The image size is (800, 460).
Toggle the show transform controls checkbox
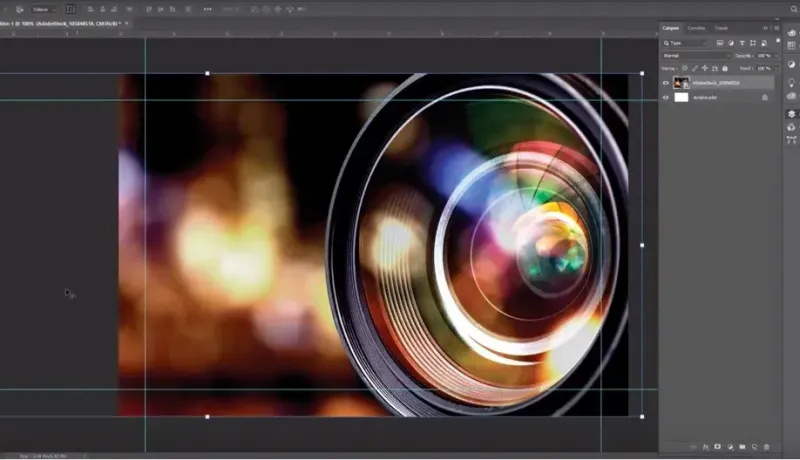click(70, 9)
